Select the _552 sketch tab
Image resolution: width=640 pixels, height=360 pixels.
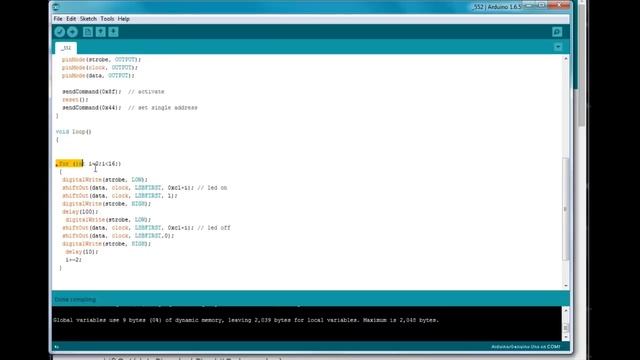tap(66, 48)
